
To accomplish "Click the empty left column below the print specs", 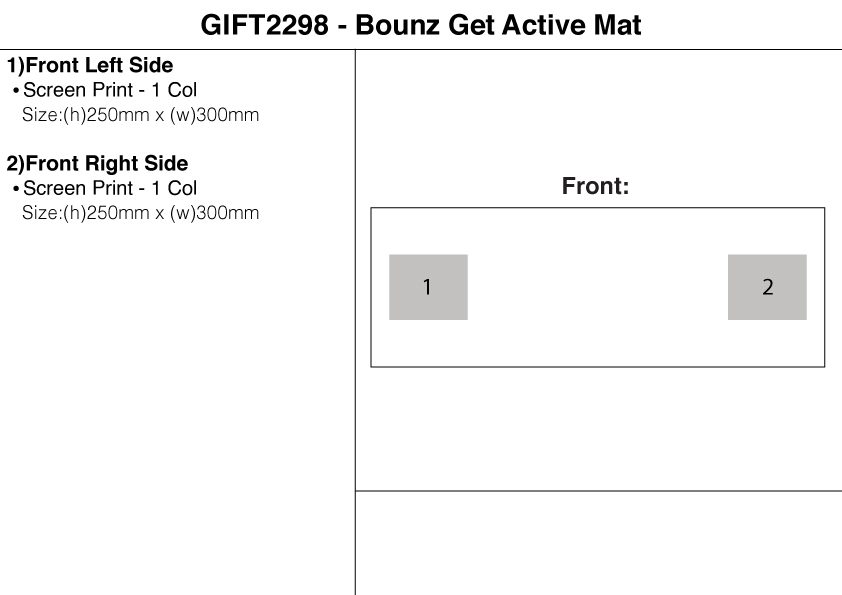I will click(177, 400).
